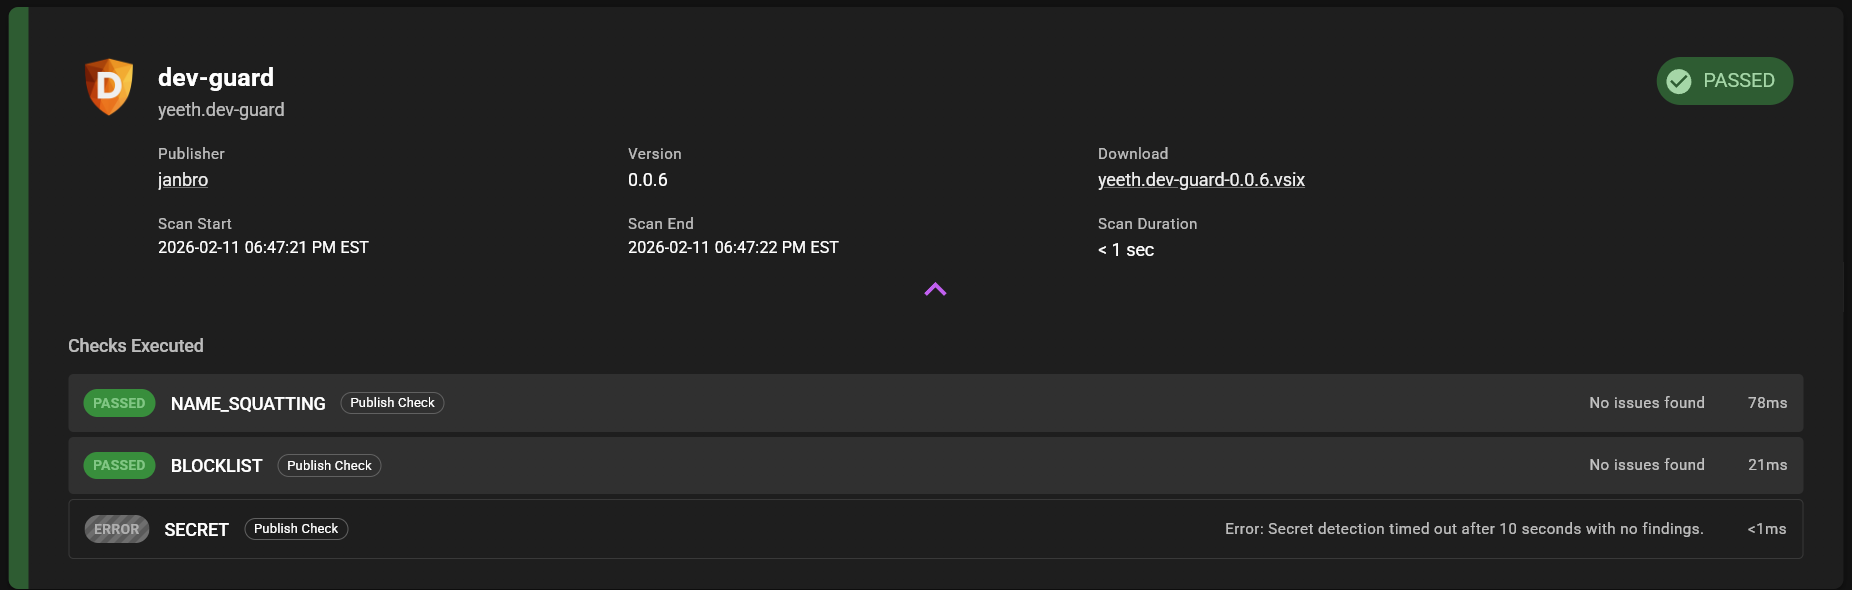The image size is (1852, 590).
Task: Click the Checks Executed section heading
Action: point(136,346)
